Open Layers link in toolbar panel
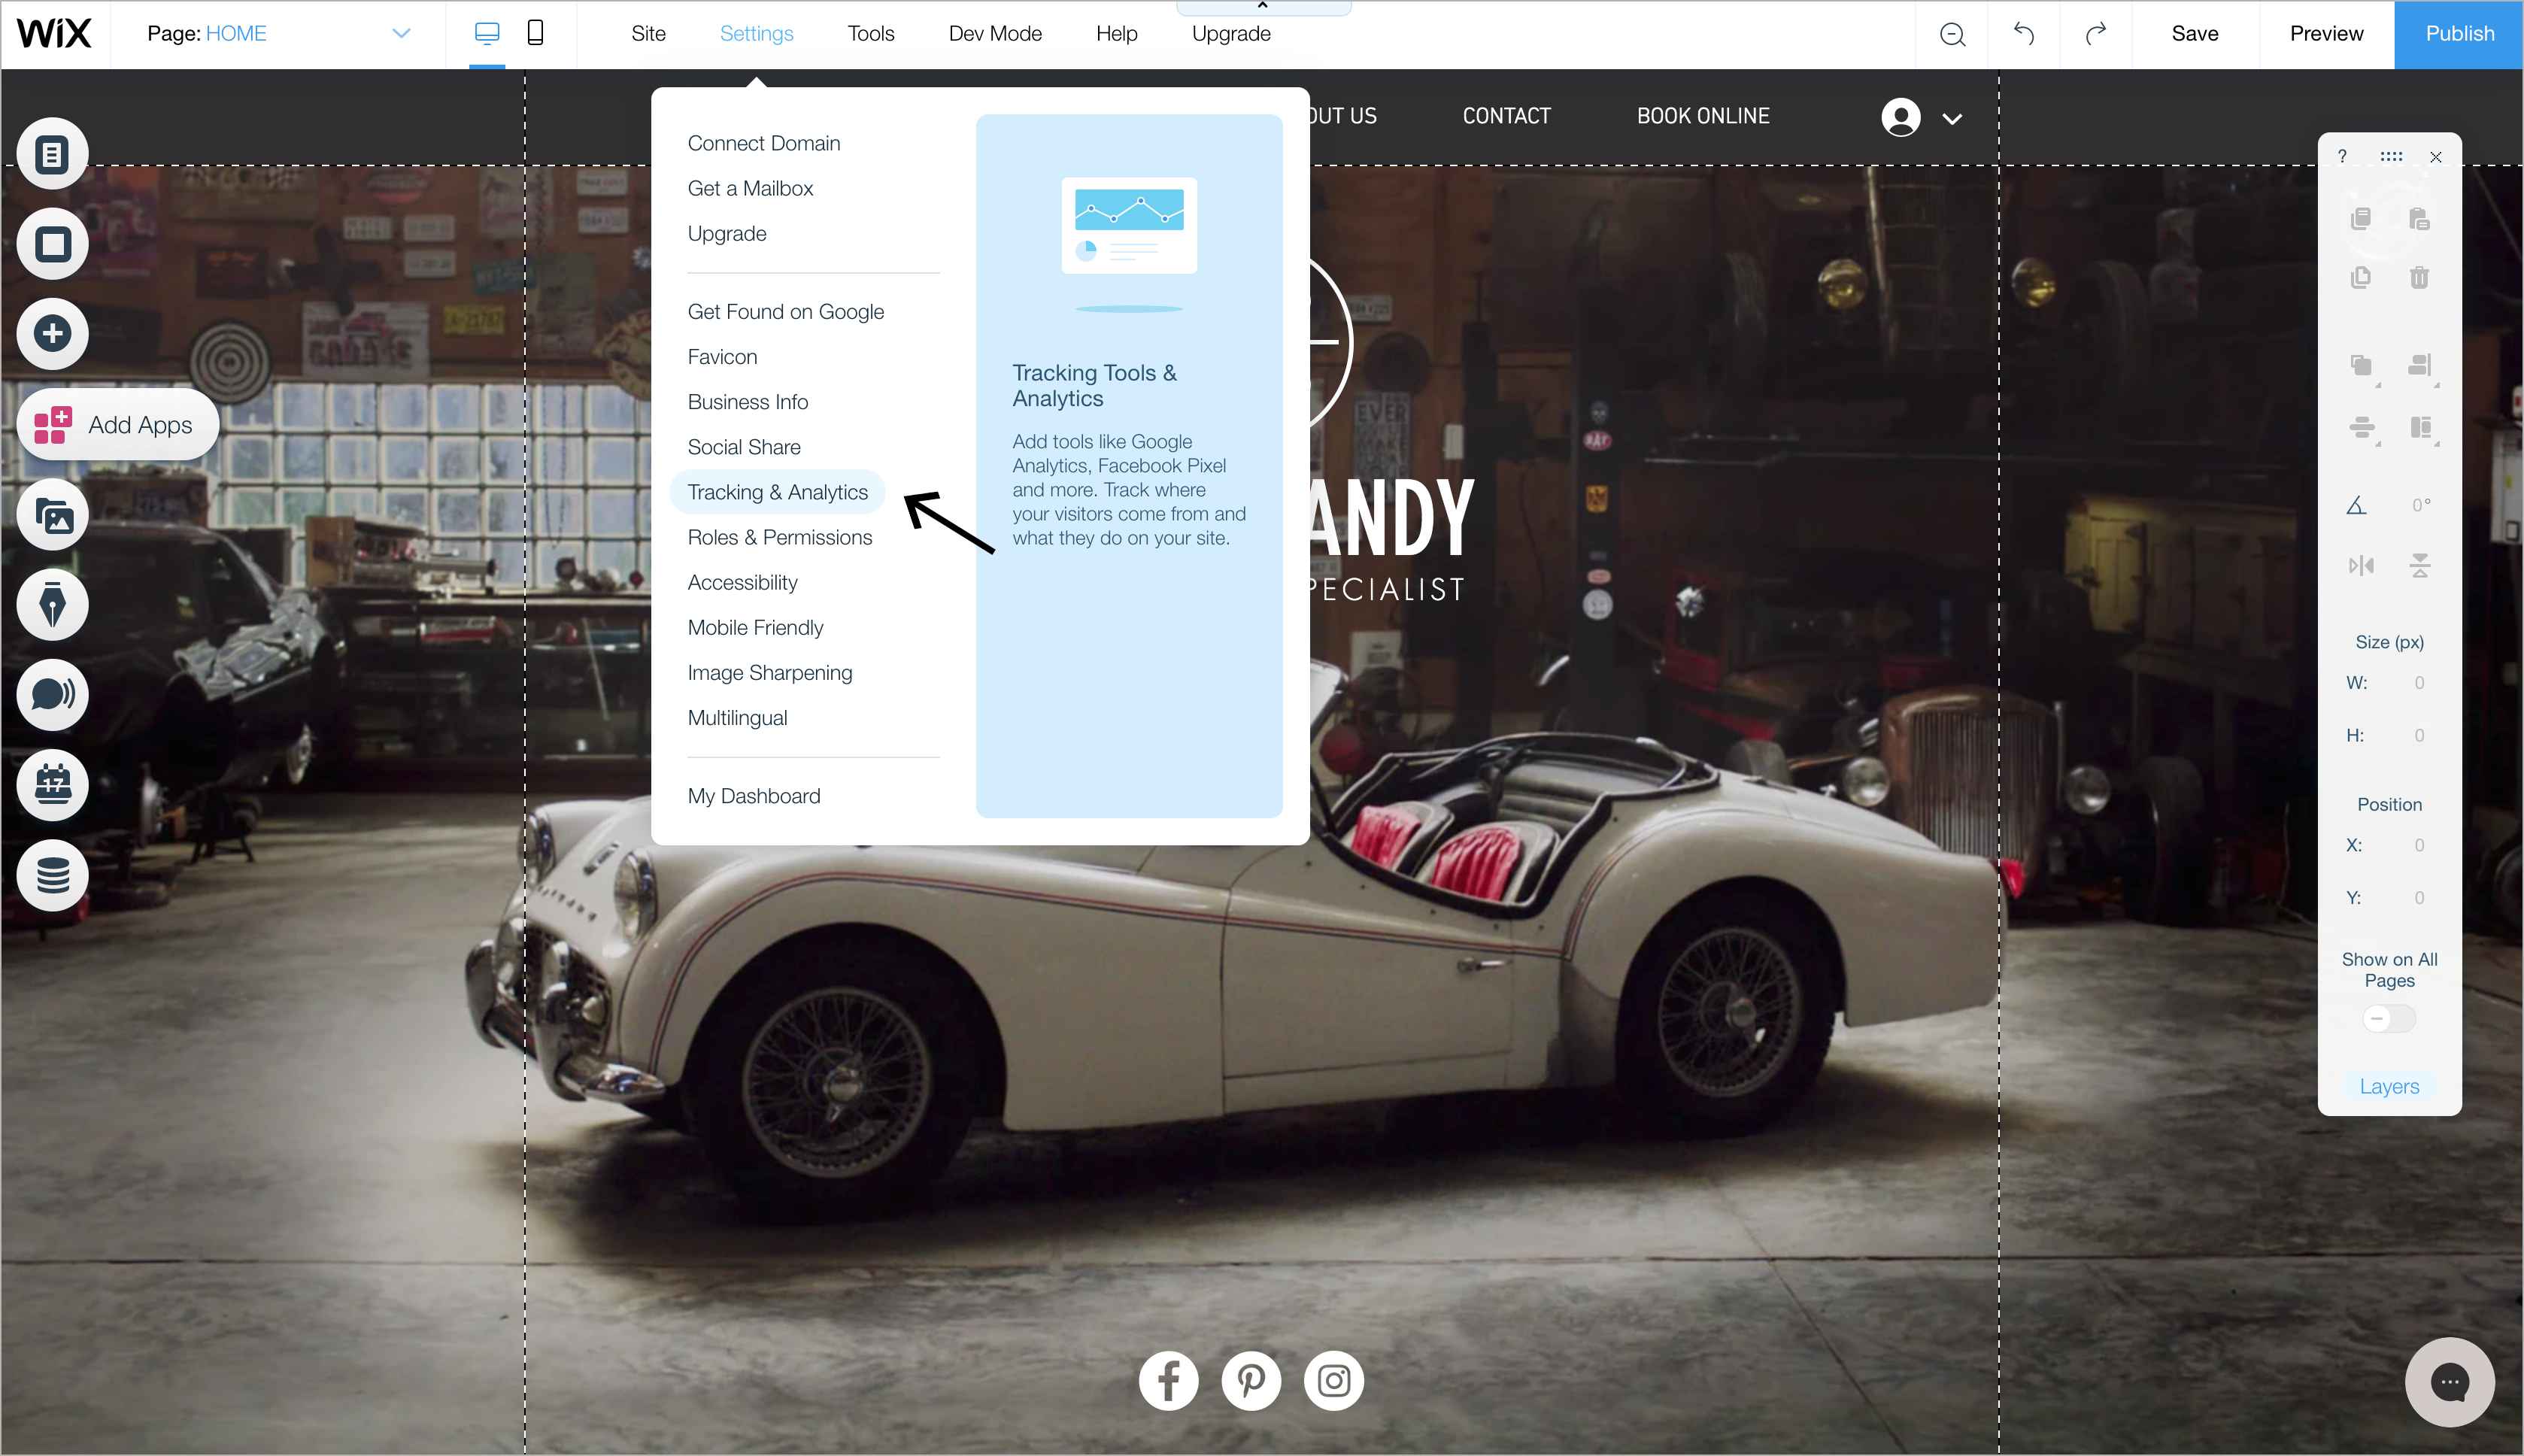 [2388, 1086]
